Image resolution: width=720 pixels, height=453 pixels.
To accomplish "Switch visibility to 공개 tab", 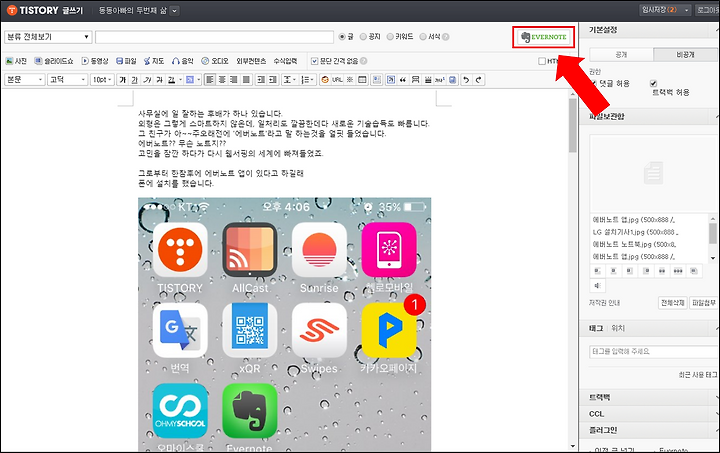I will pos(621,54).
